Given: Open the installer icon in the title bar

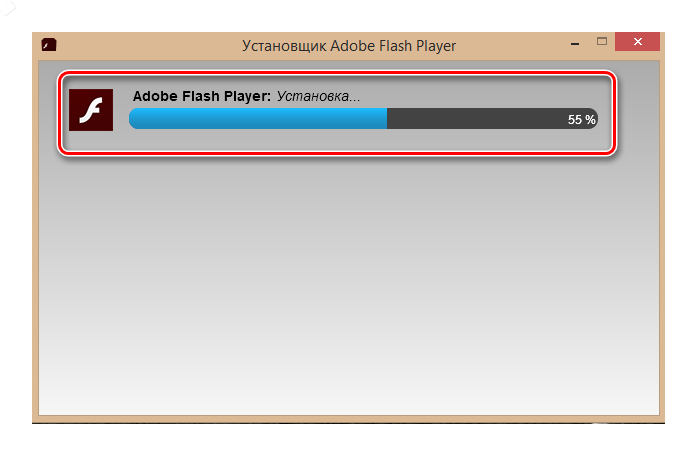Looking at the screenshot, I should click(49, 45).
